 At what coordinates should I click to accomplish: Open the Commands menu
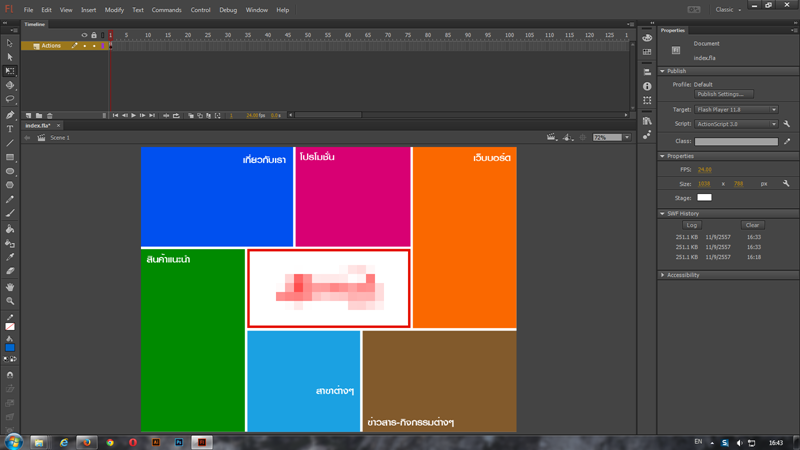(166, 10)
